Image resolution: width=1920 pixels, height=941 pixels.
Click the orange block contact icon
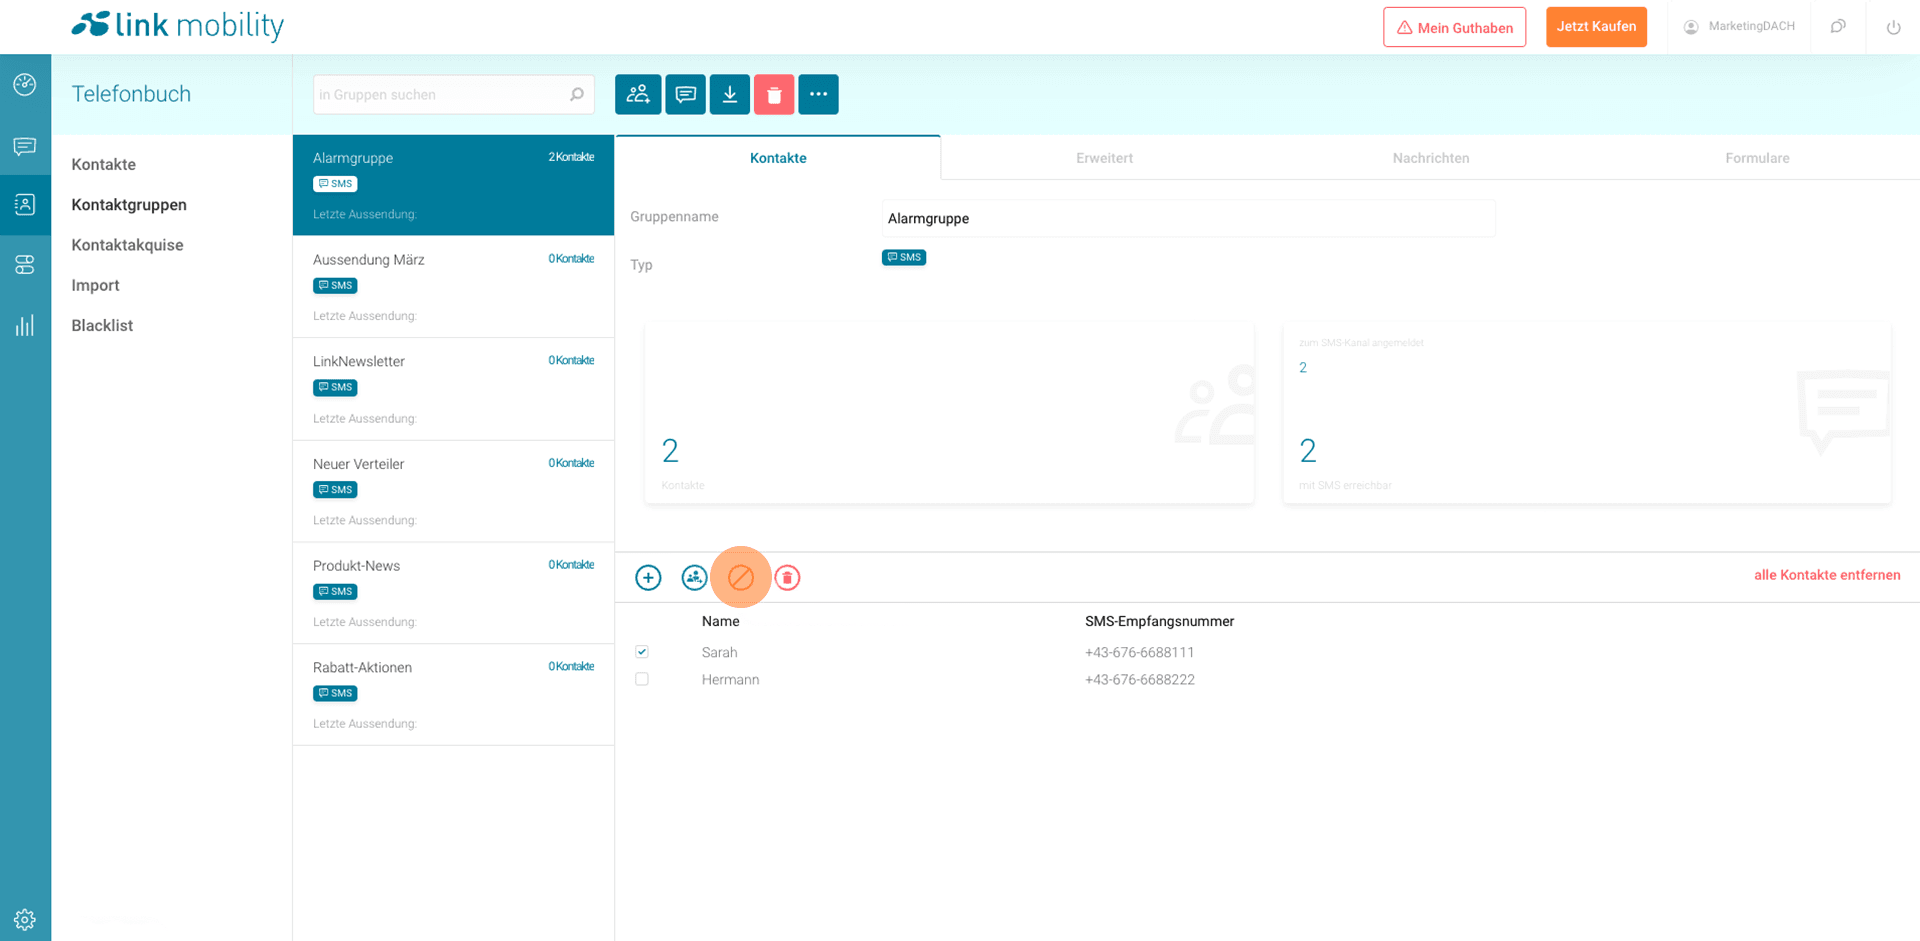click(x=741, y=578)
